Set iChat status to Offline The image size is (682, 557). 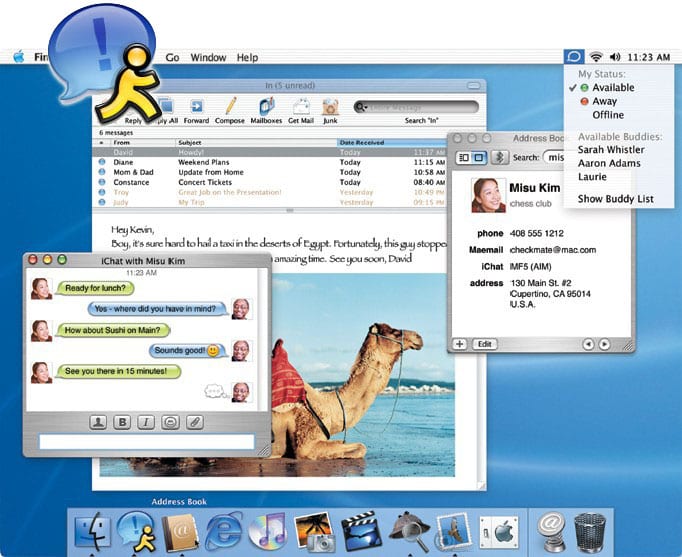pos(608,115)
